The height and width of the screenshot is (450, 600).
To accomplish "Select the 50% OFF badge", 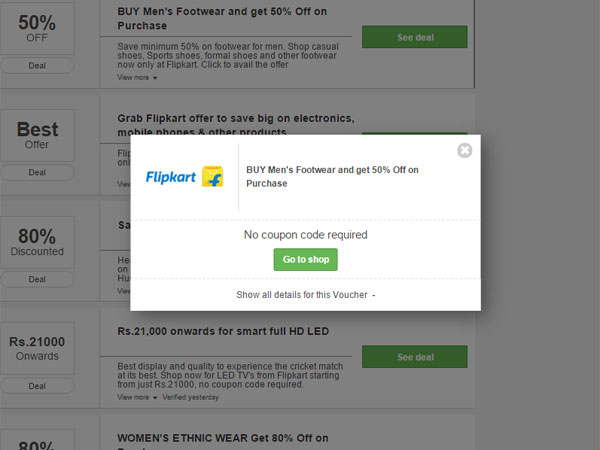I will click(x=37, y=26).
